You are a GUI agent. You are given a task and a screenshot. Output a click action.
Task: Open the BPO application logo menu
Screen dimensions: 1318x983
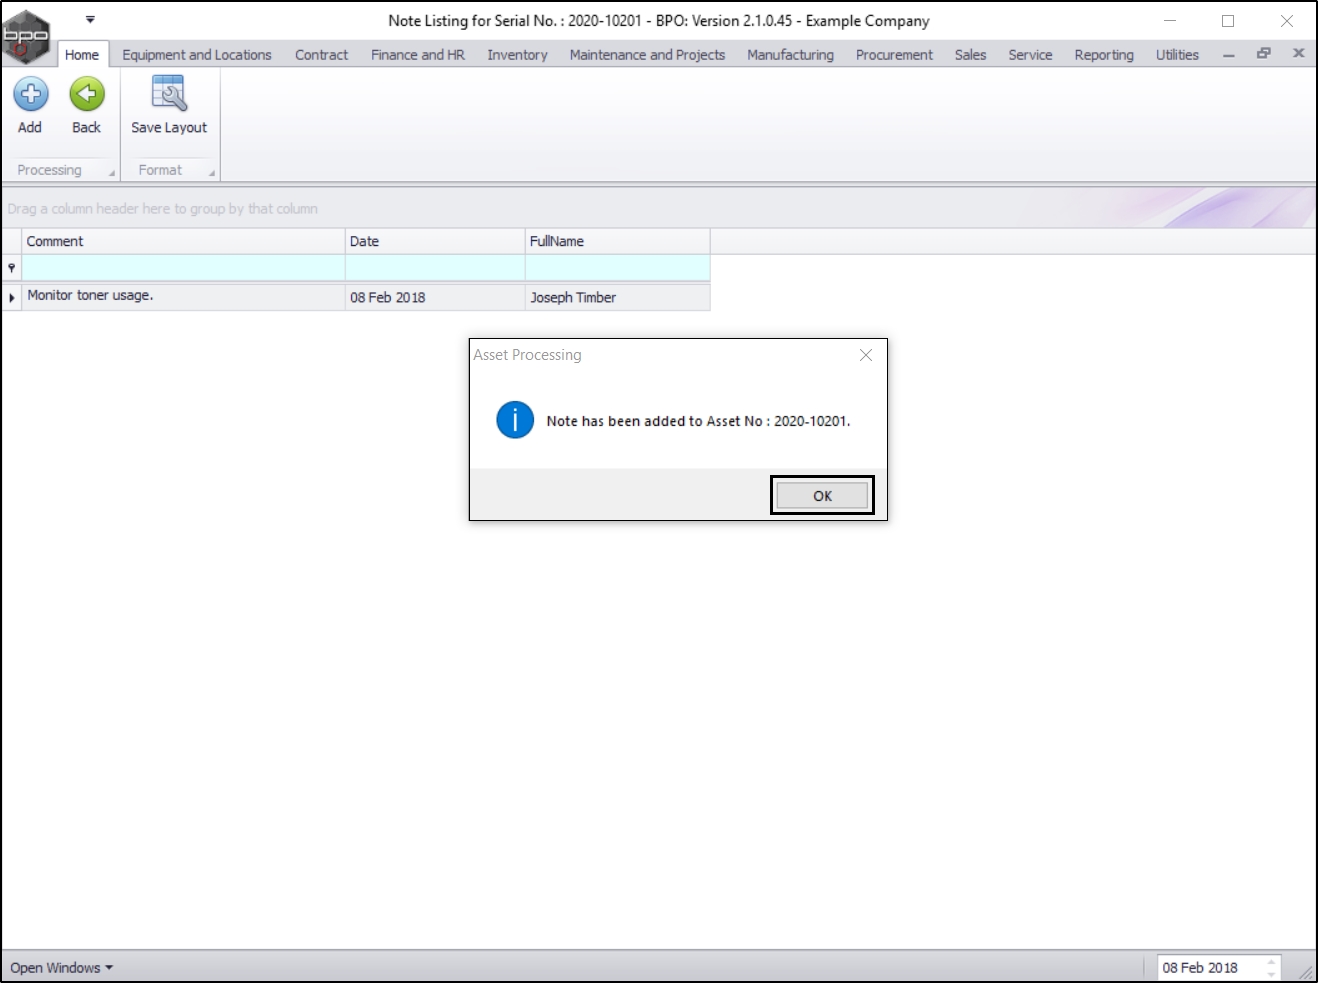pos(26,36)
